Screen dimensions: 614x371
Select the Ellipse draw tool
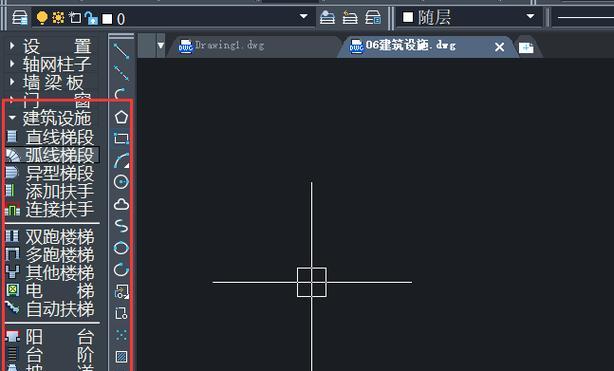(121, 248)
